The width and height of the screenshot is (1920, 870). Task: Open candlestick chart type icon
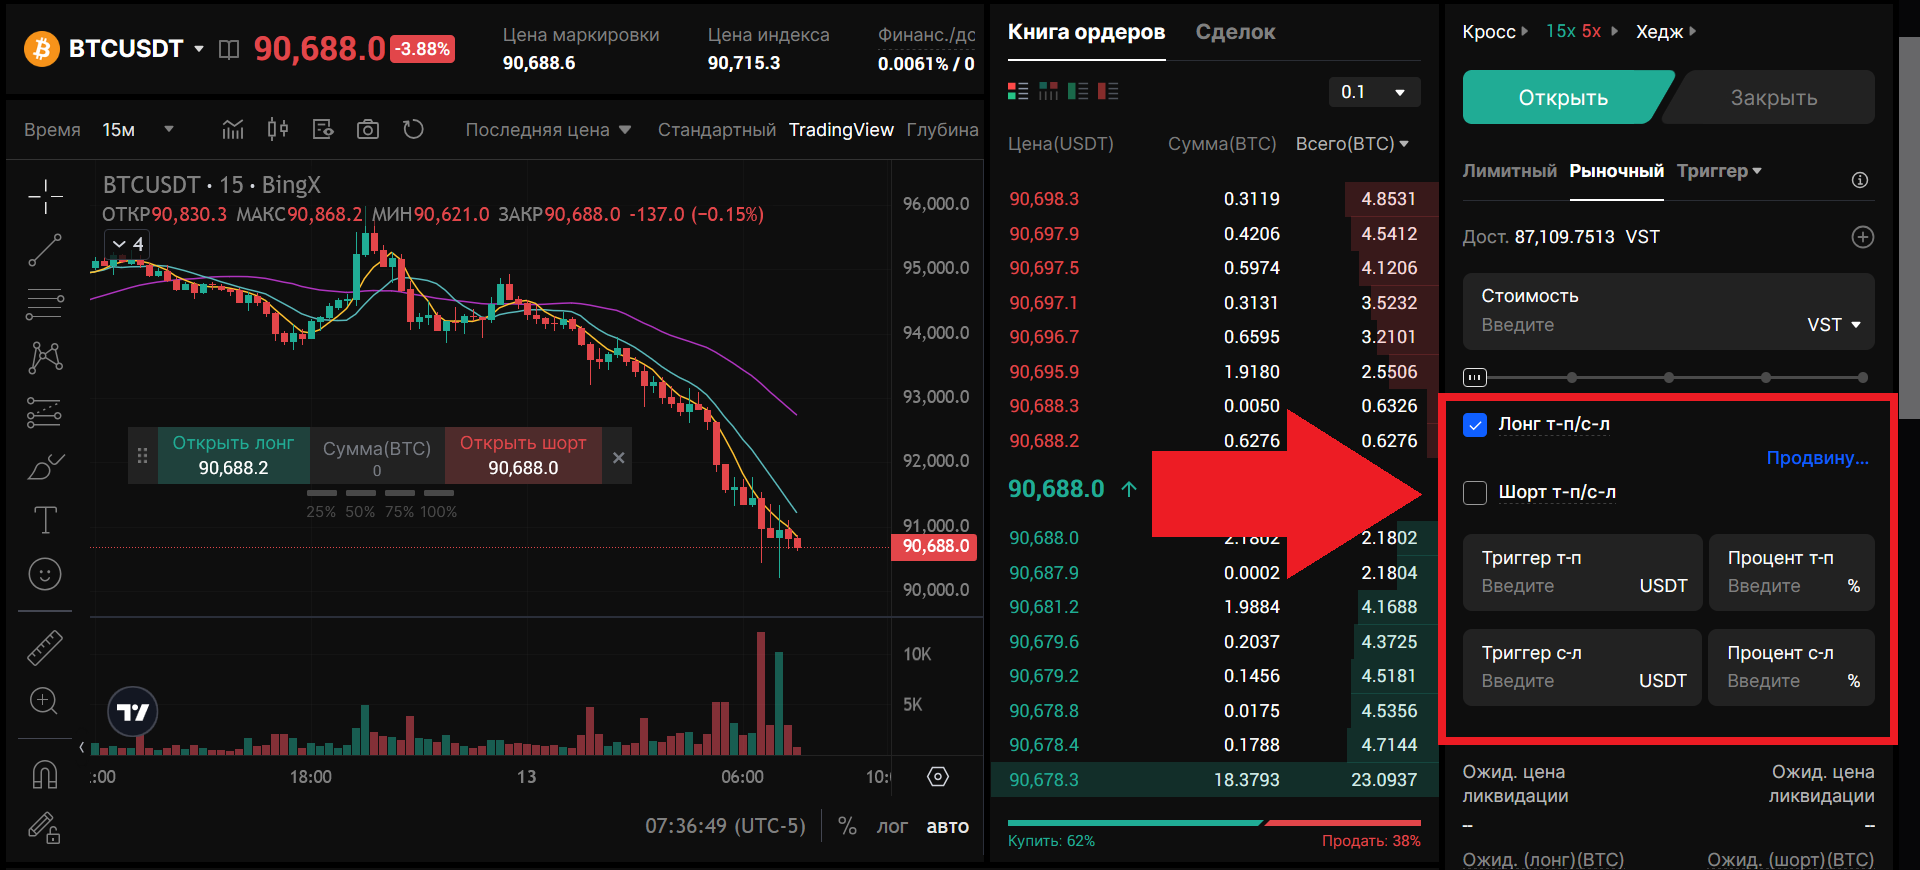(x=278, y=130)
